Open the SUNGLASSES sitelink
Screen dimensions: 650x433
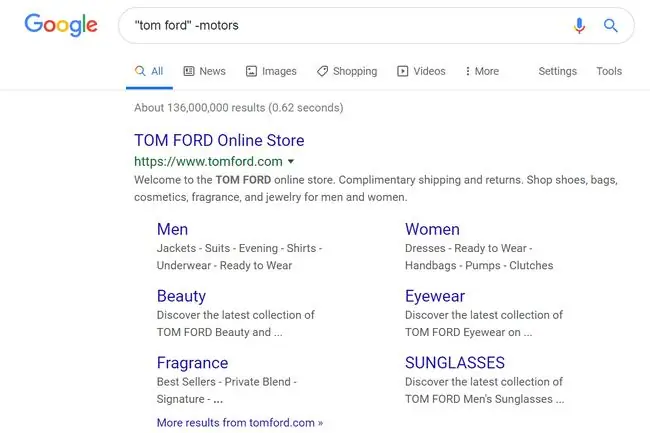point(455,363)
